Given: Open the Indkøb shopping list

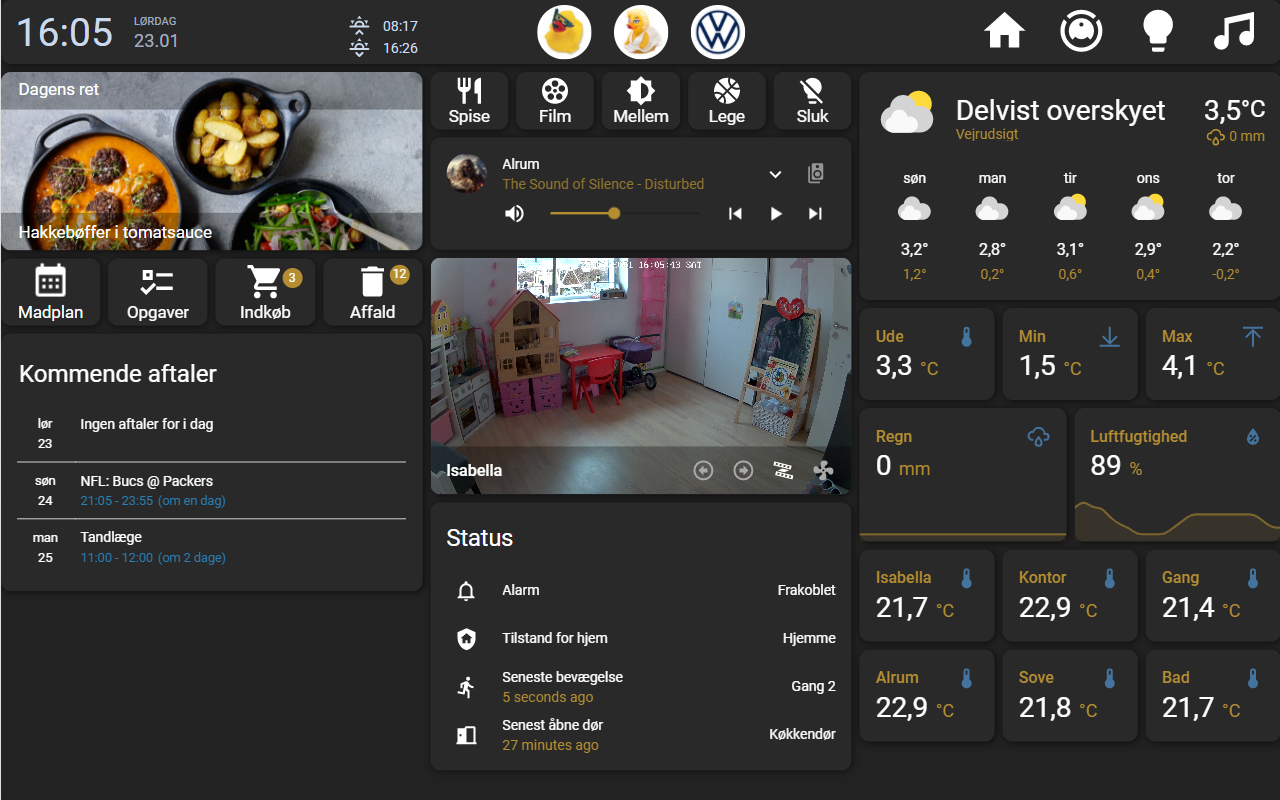Looking at the screenshot, I should click(265, 292).
